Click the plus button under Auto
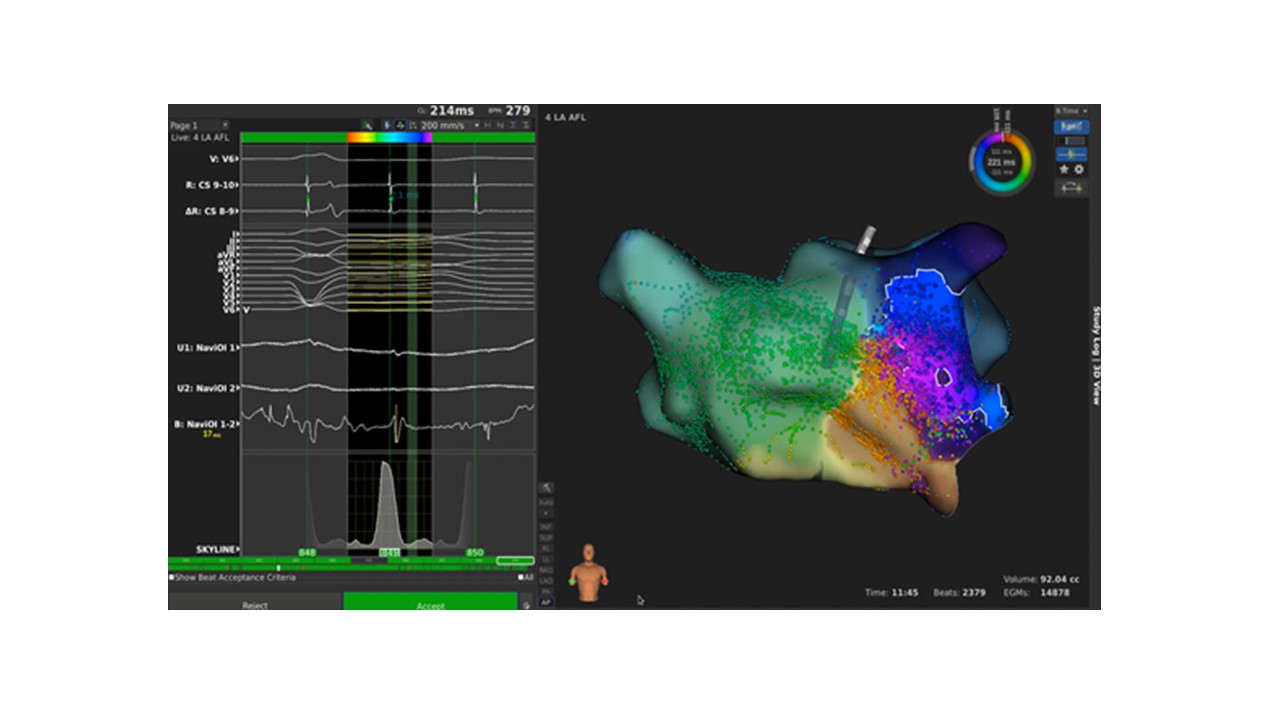This screenshot has width=1280, height=720. (547, 513)
